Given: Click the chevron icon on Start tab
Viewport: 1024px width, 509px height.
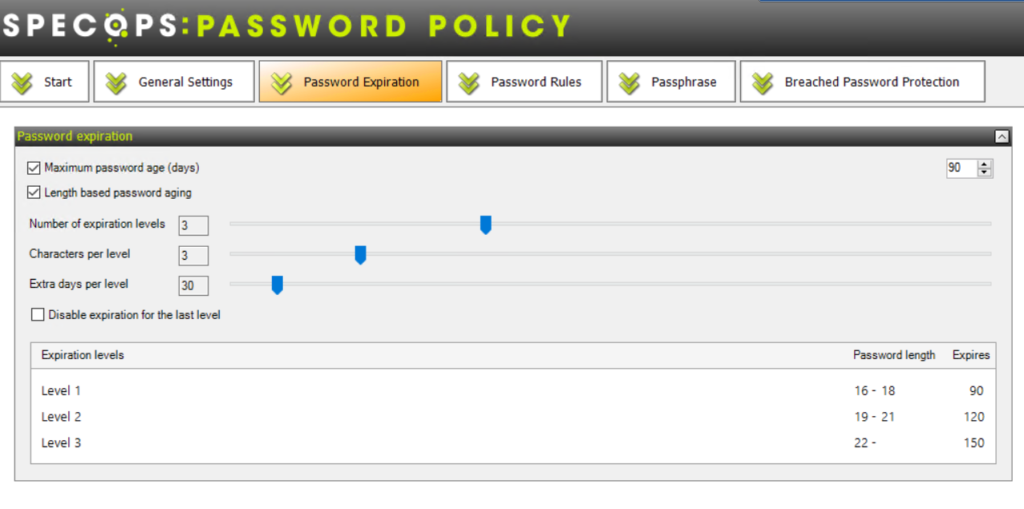Looking at the screenshot, I should click(x=22, y=82).
